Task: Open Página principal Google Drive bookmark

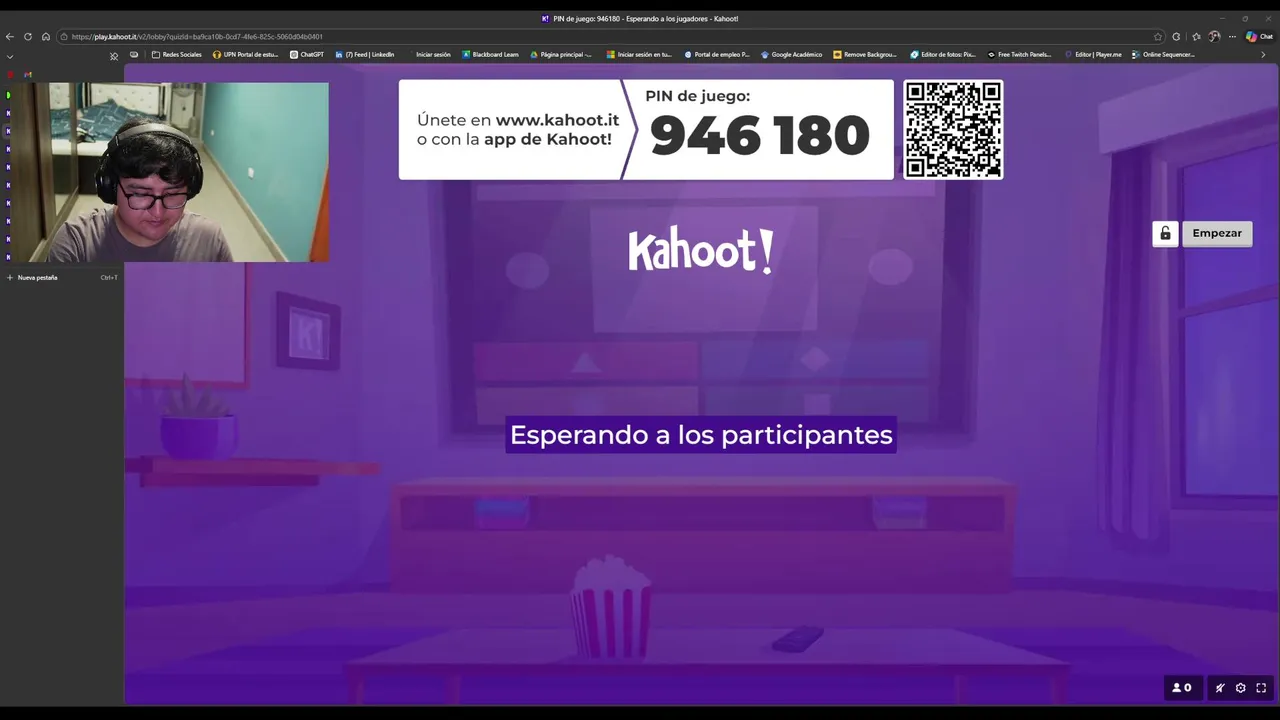Action: point(561,55)
